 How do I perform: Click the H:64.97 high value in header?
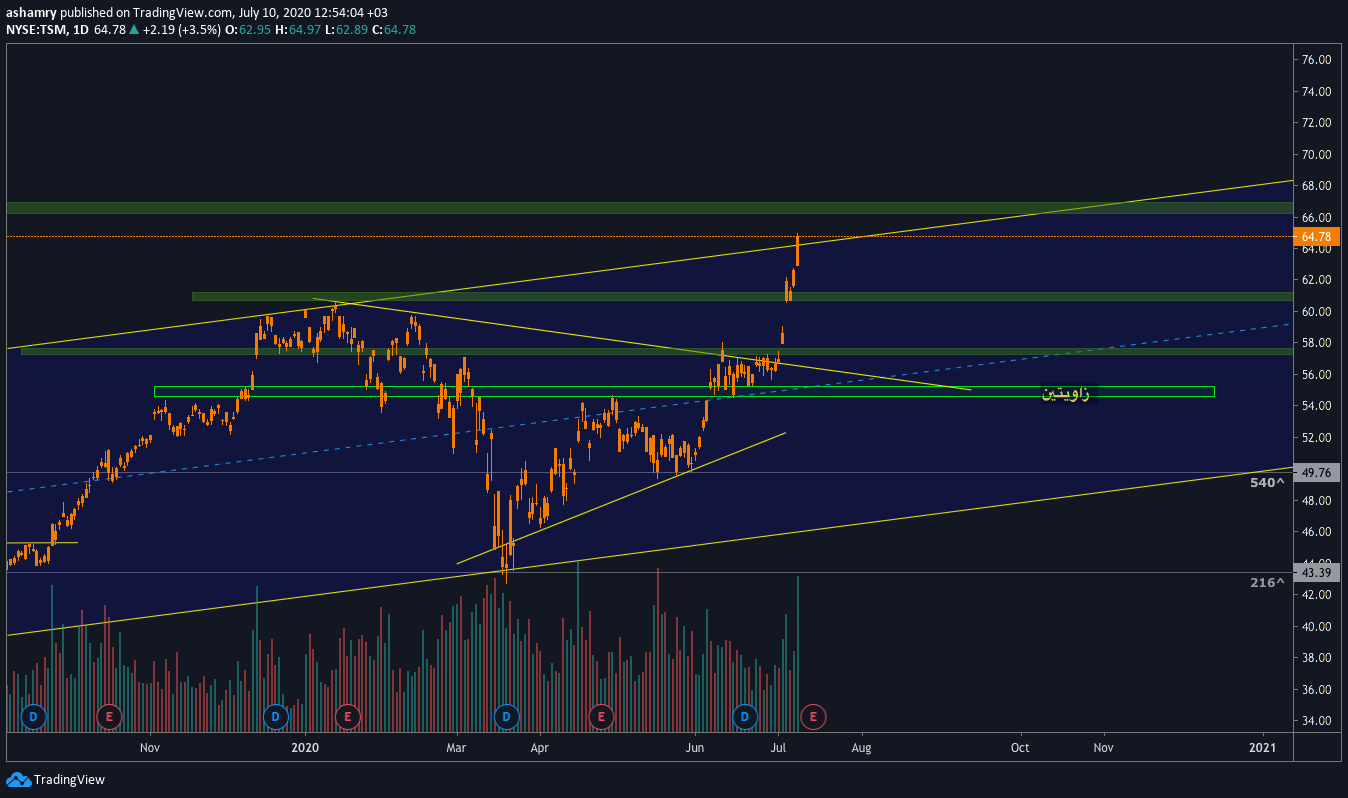coord(300,30)
